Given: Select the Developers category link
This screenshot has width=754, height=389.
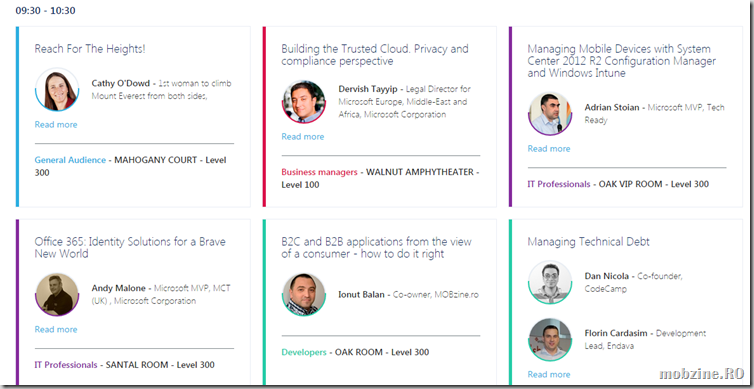Looking at the screenshot, I should [304, 352].
